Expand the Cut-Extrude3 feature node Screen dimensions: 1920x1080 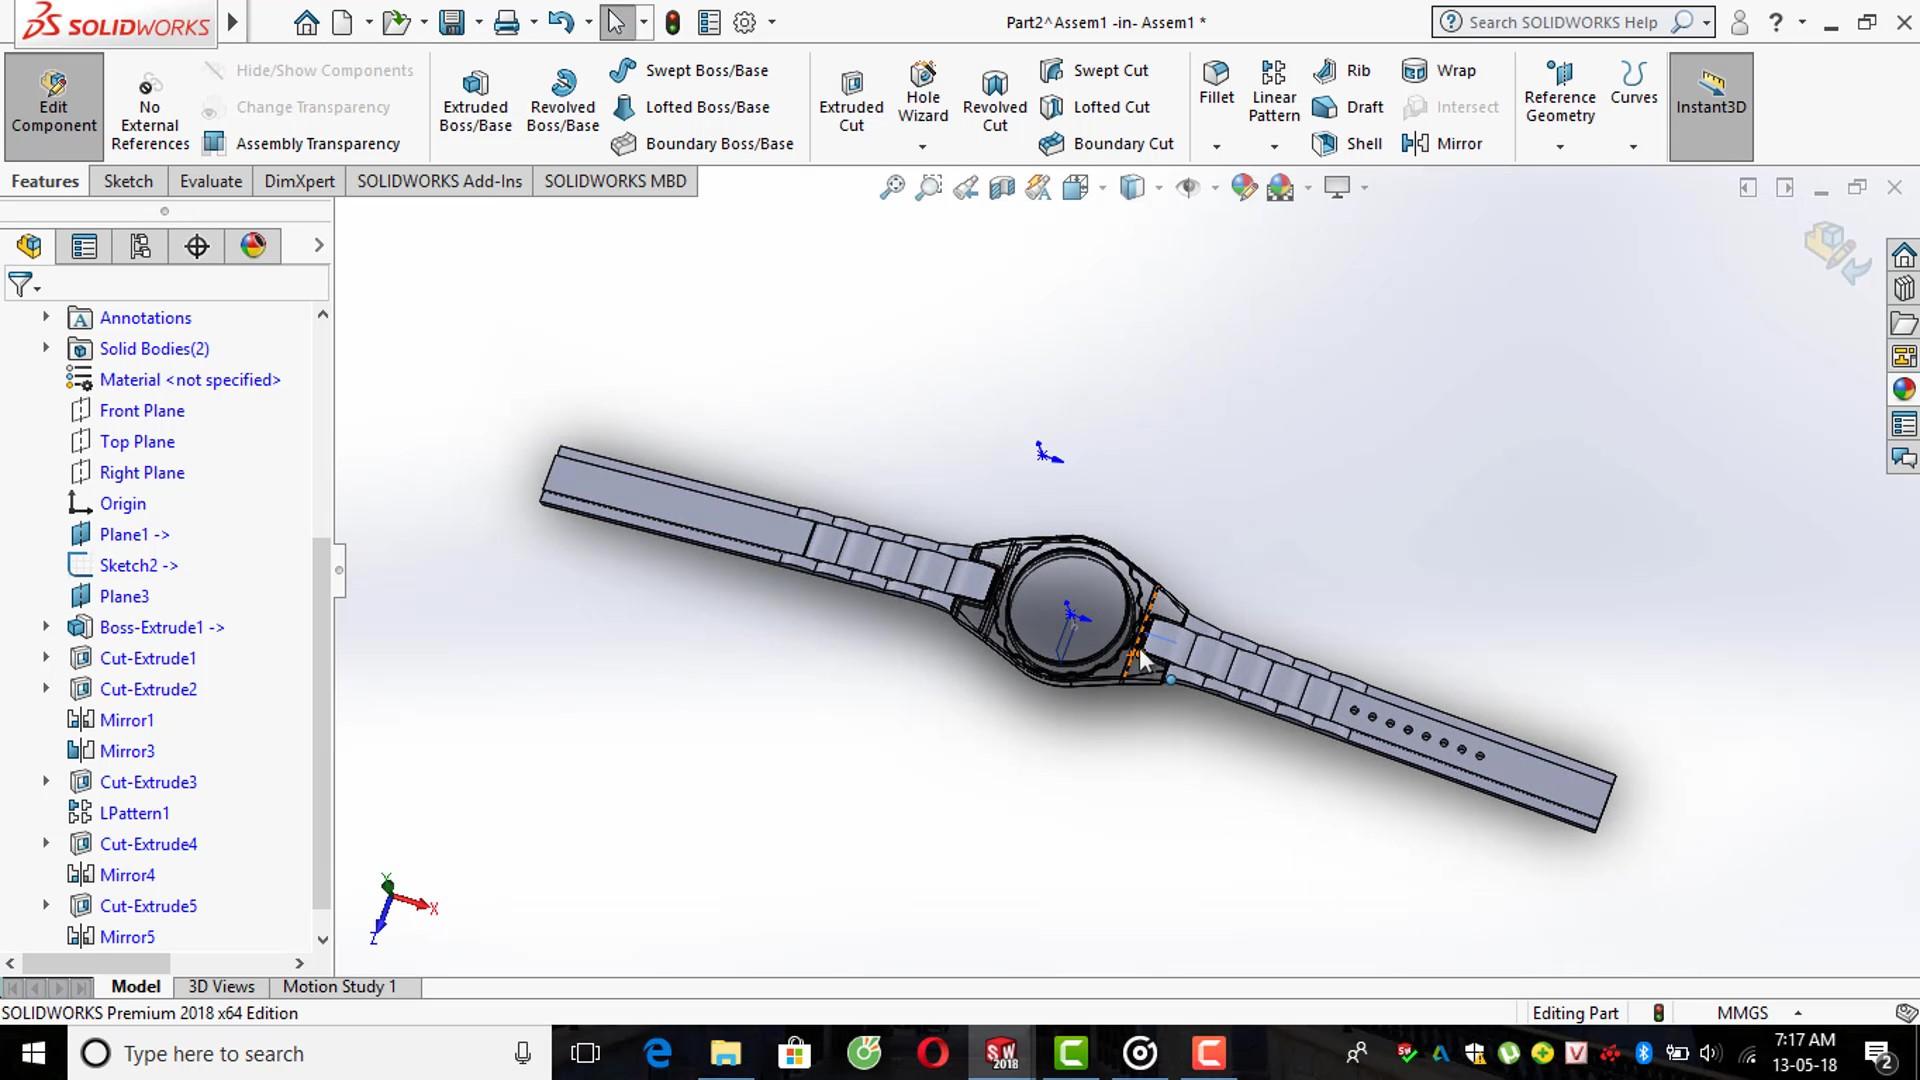coord(46,782)
